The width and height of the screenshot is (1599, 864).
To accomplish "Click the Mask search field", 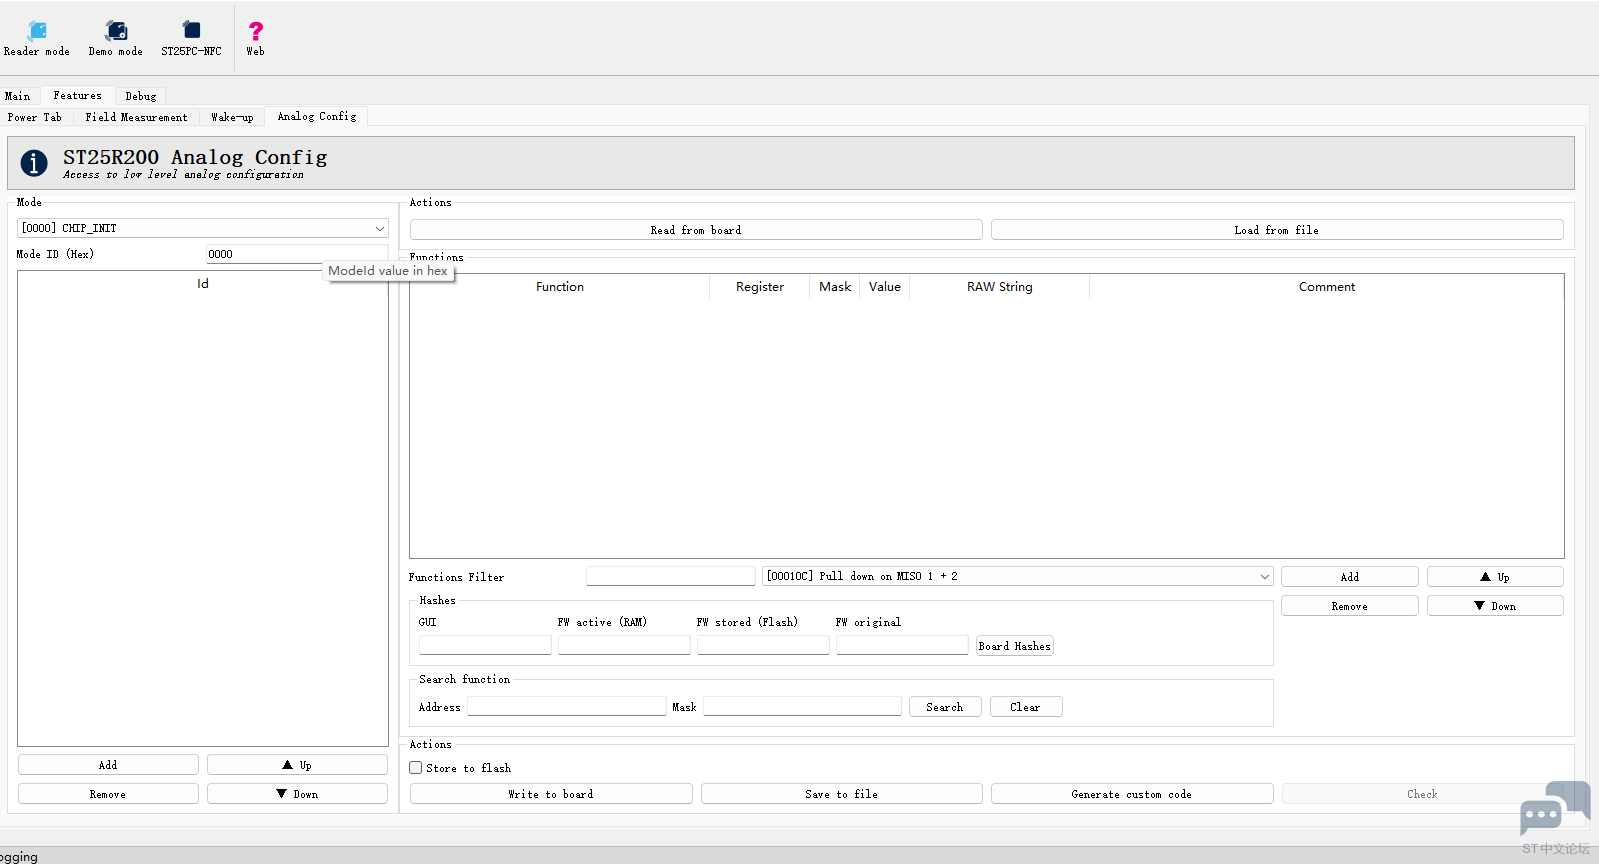I will click(802, 707).
